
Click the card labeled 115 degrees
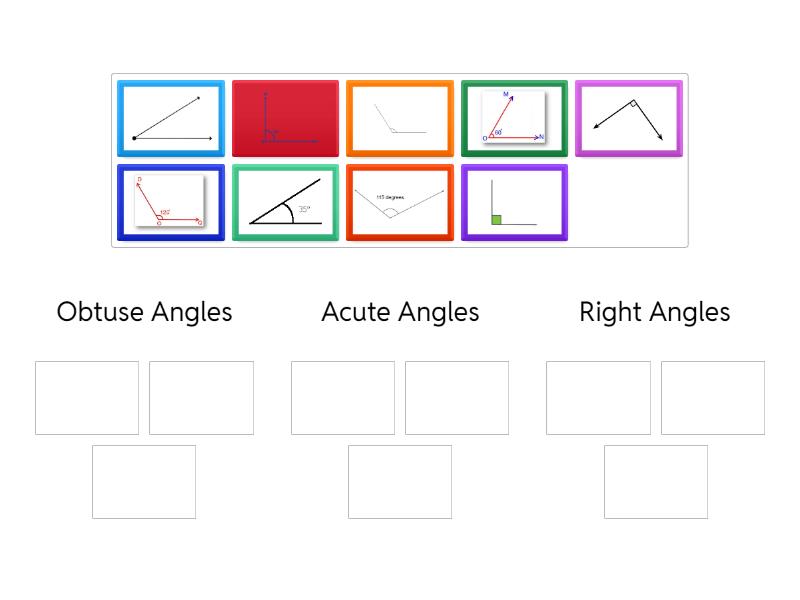tap(400, 203)
